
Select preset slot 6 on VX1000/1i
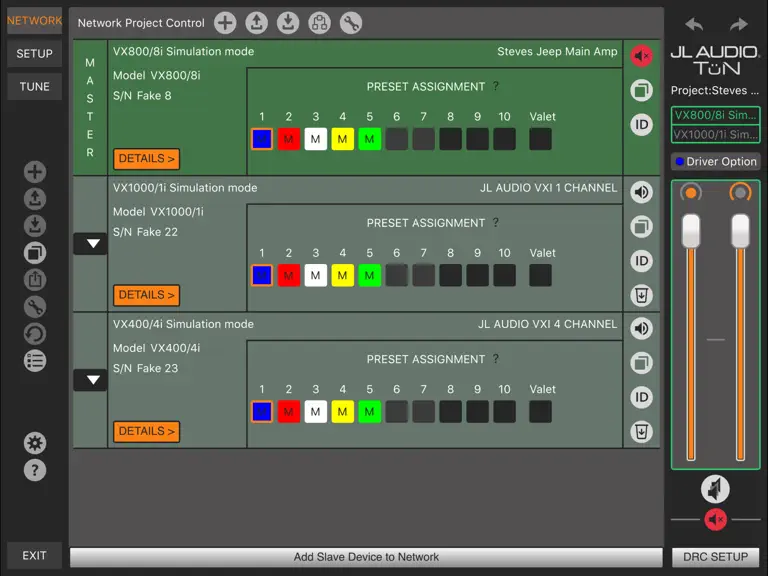point(396,275)
